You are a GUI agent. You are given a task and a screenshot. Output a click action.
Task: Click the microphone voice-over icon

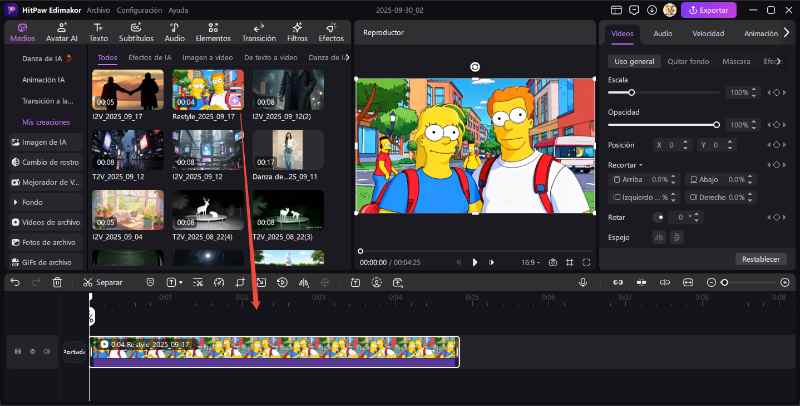[x=582, y=283]
